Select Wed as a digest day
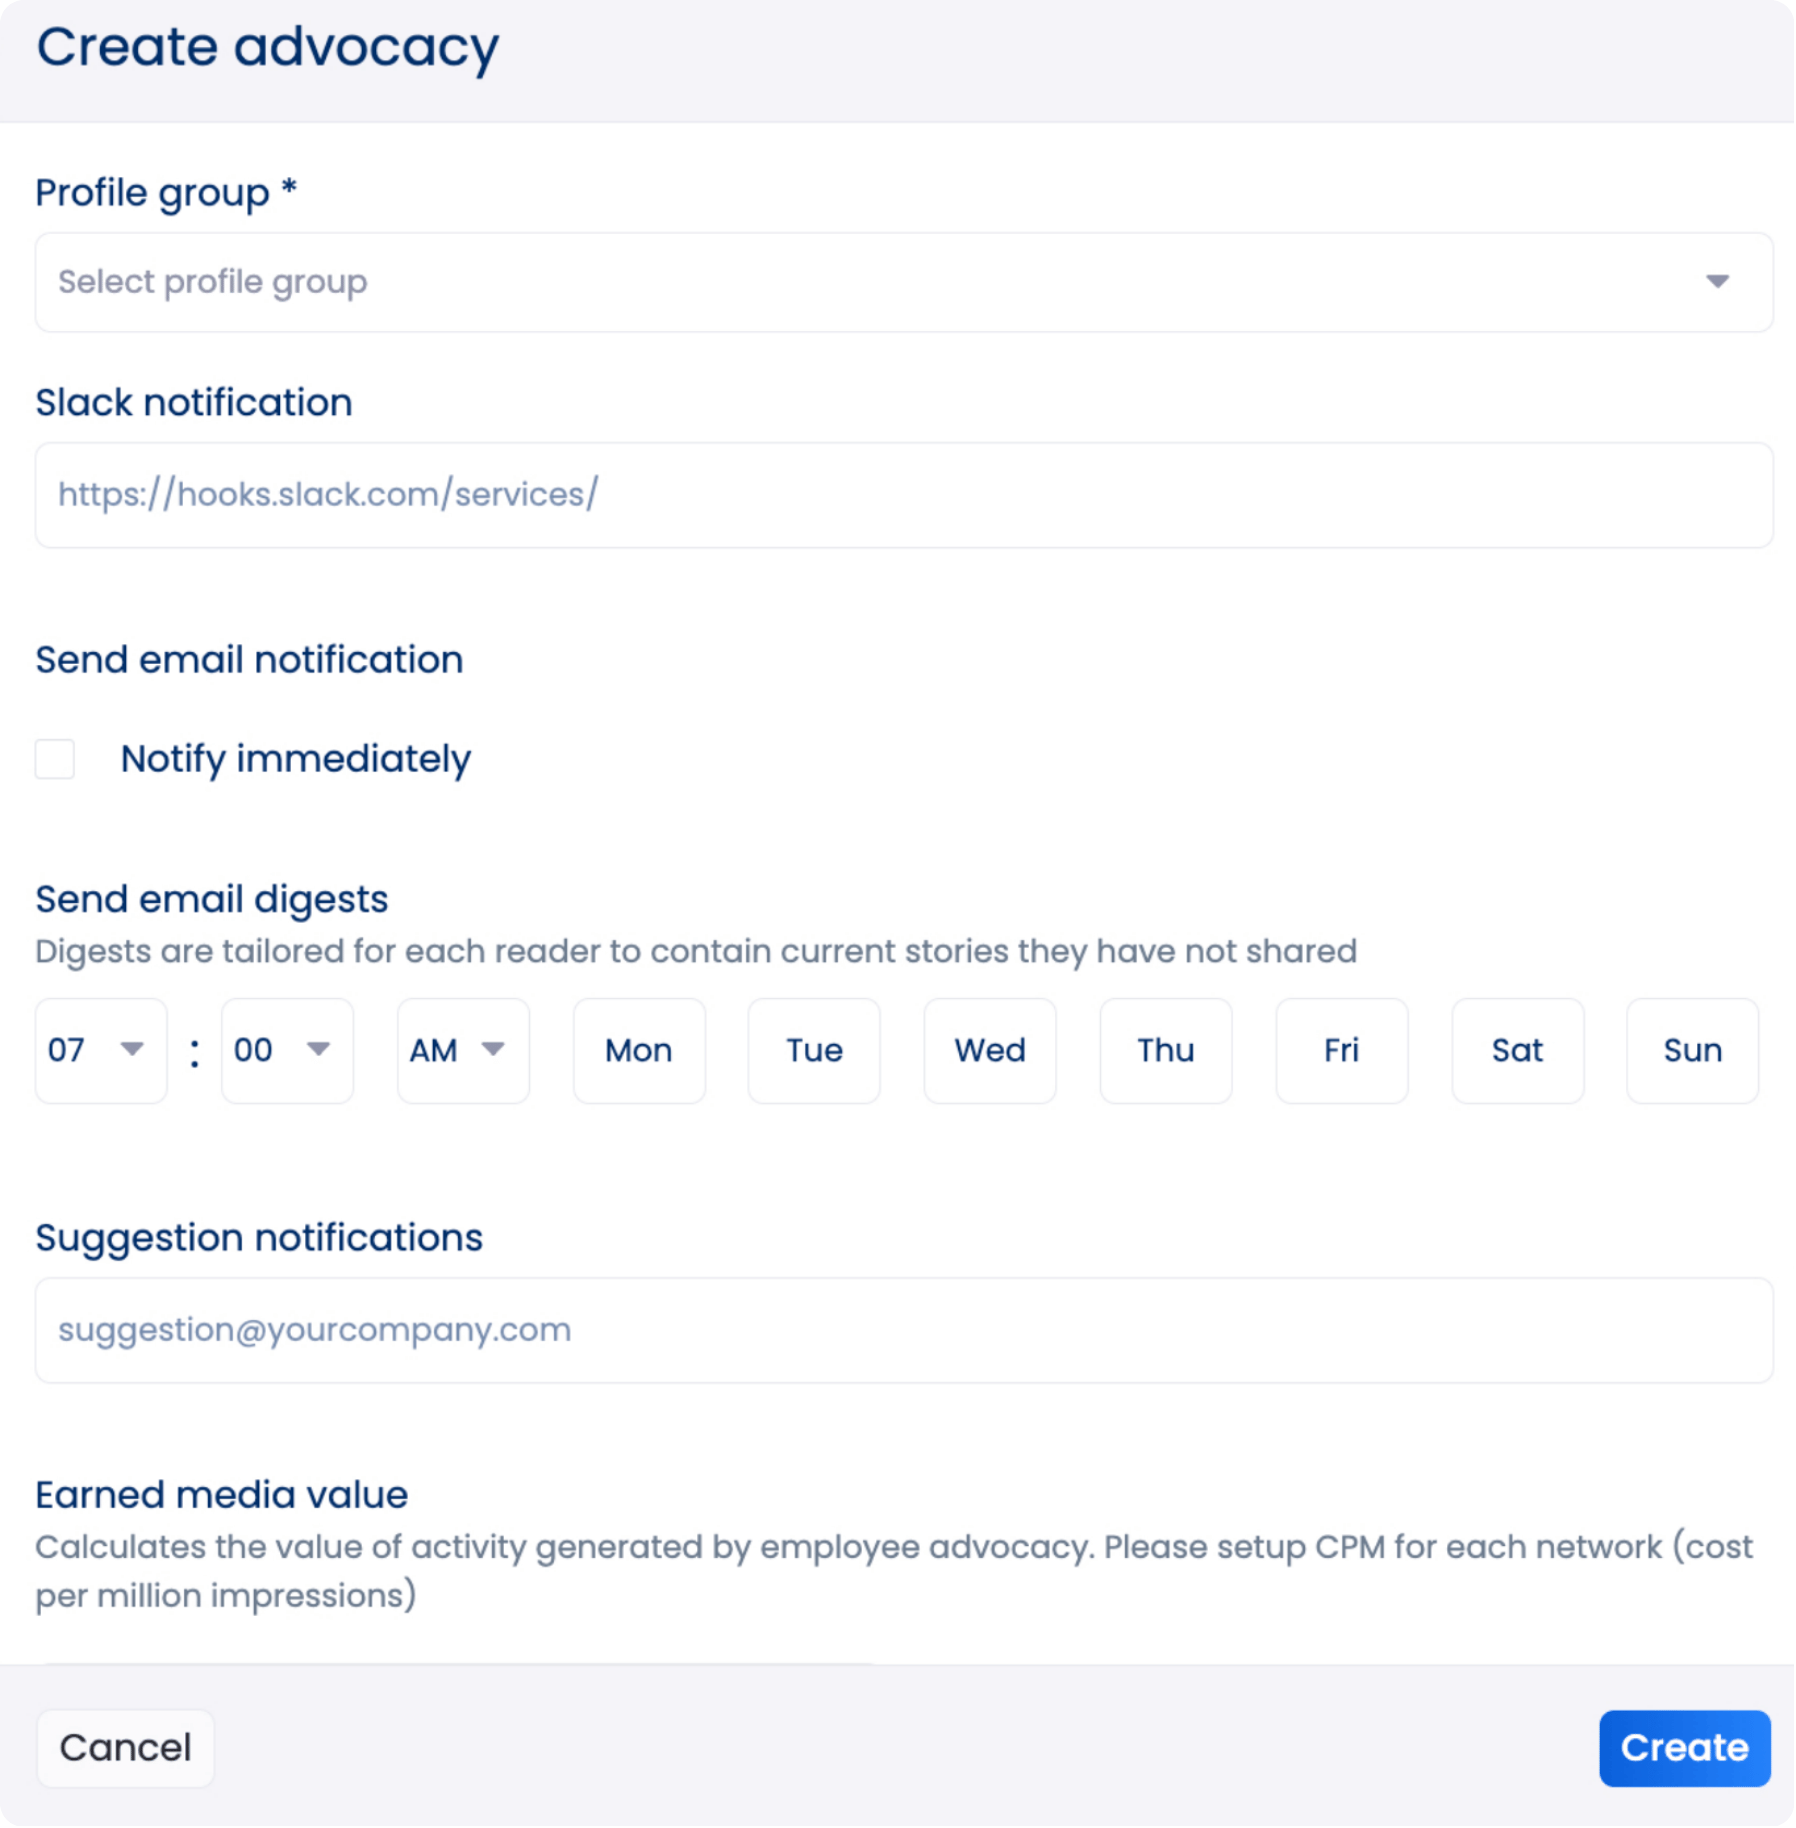The width and height of the screenshot is (1796, 1828). 989,1050
